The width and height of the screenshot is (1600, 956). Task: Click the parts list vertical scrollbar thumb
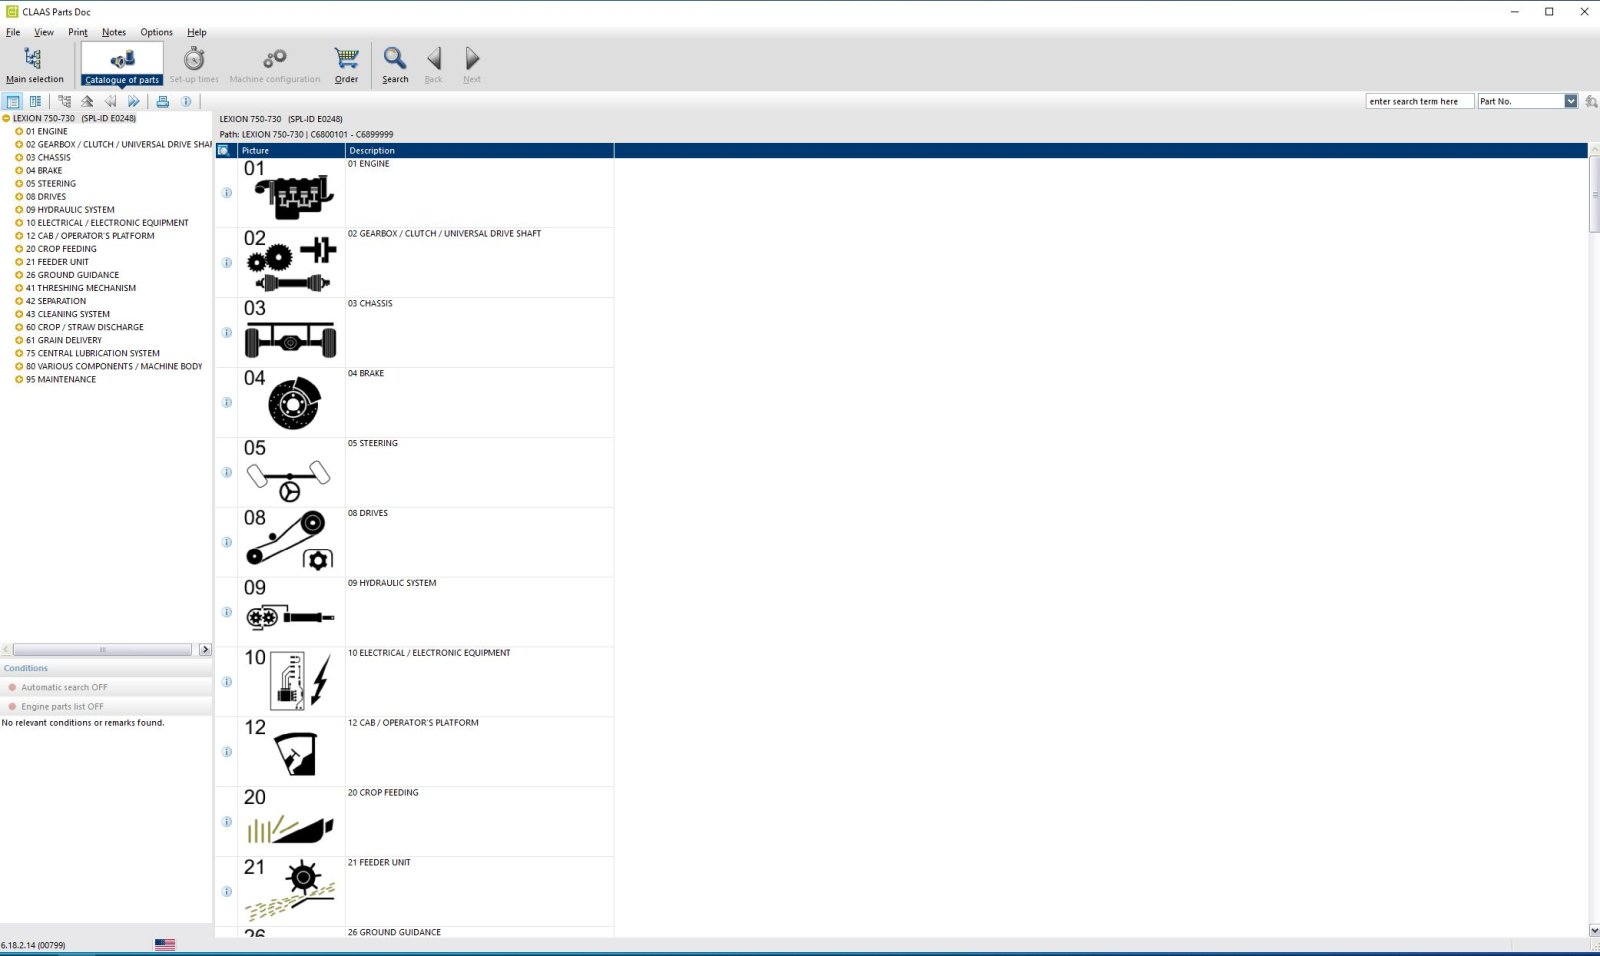coord(1594,194)
